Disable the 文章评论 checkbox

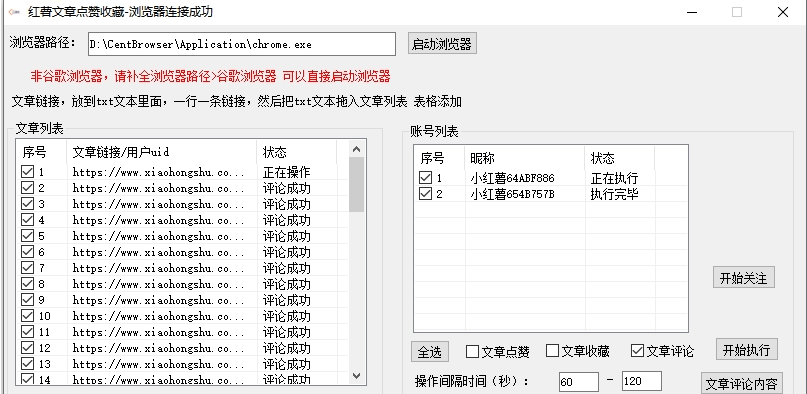(637, 351)
